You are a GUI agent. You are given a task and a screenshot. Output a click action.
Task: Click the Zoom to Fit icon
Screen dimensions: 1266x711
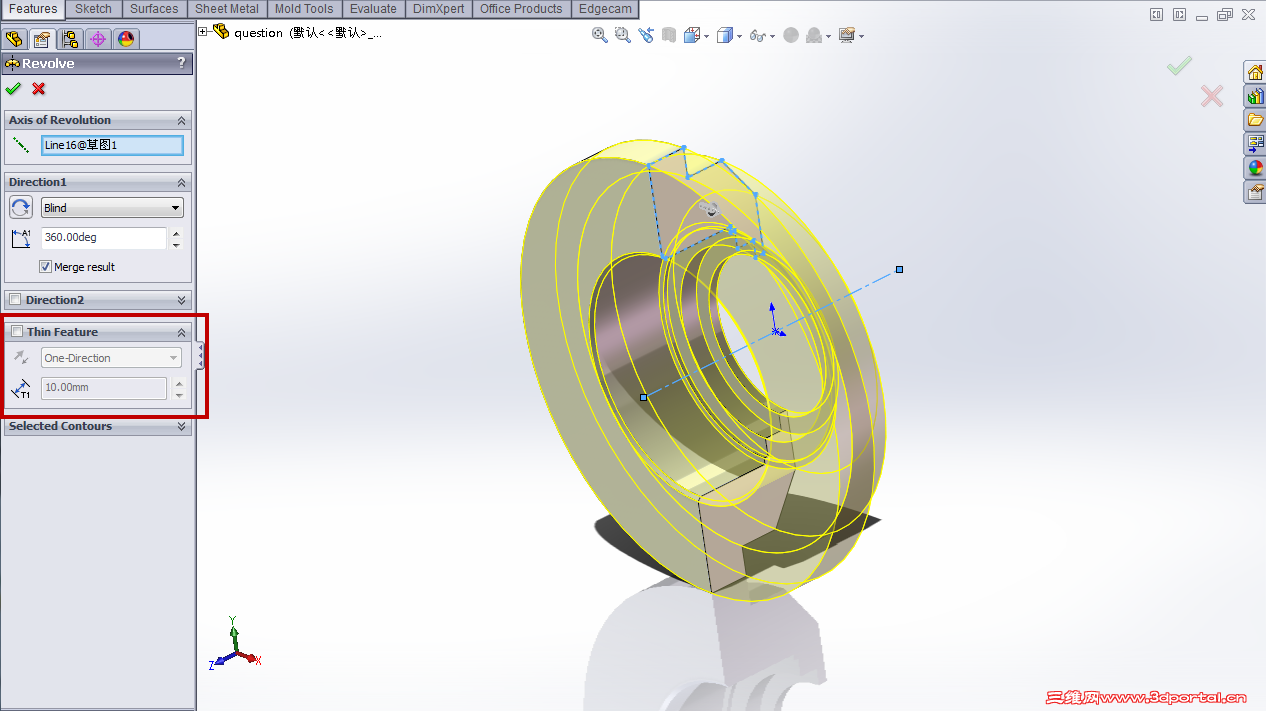(600, 35)
